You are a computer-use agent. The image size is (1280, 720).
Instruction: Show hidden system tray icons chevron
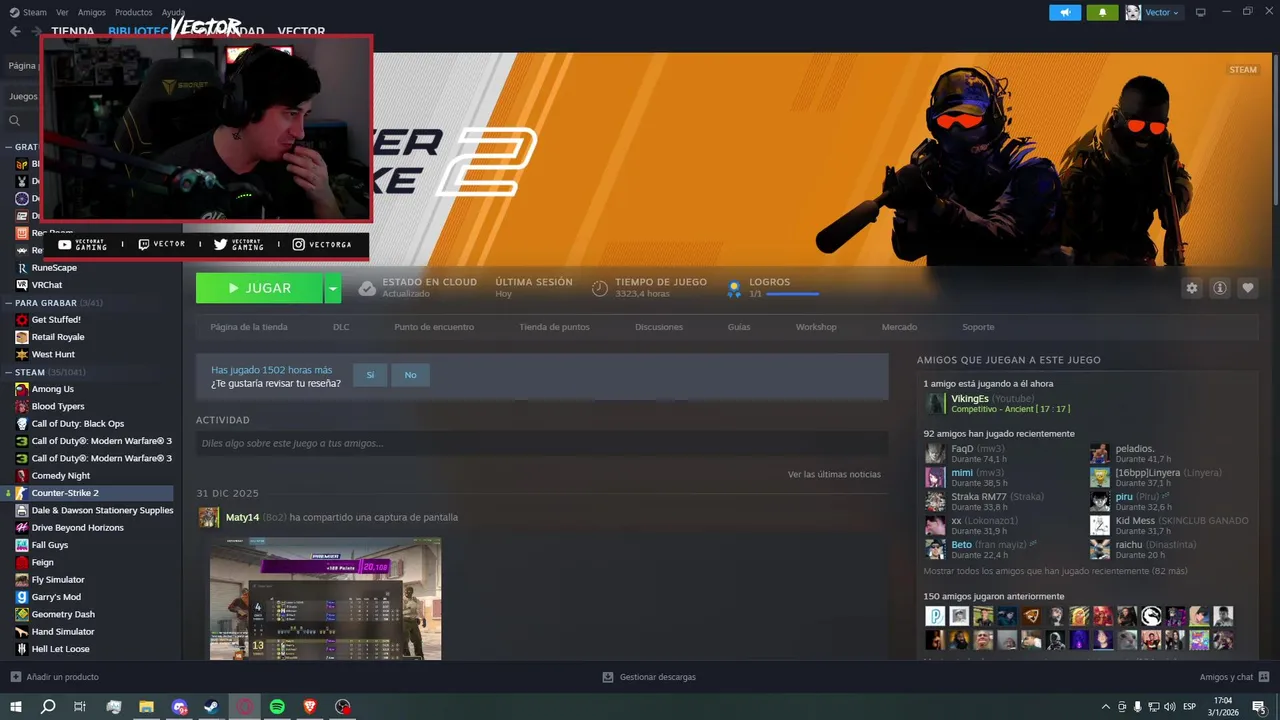pyautogui.click(x=1105, y=706)
